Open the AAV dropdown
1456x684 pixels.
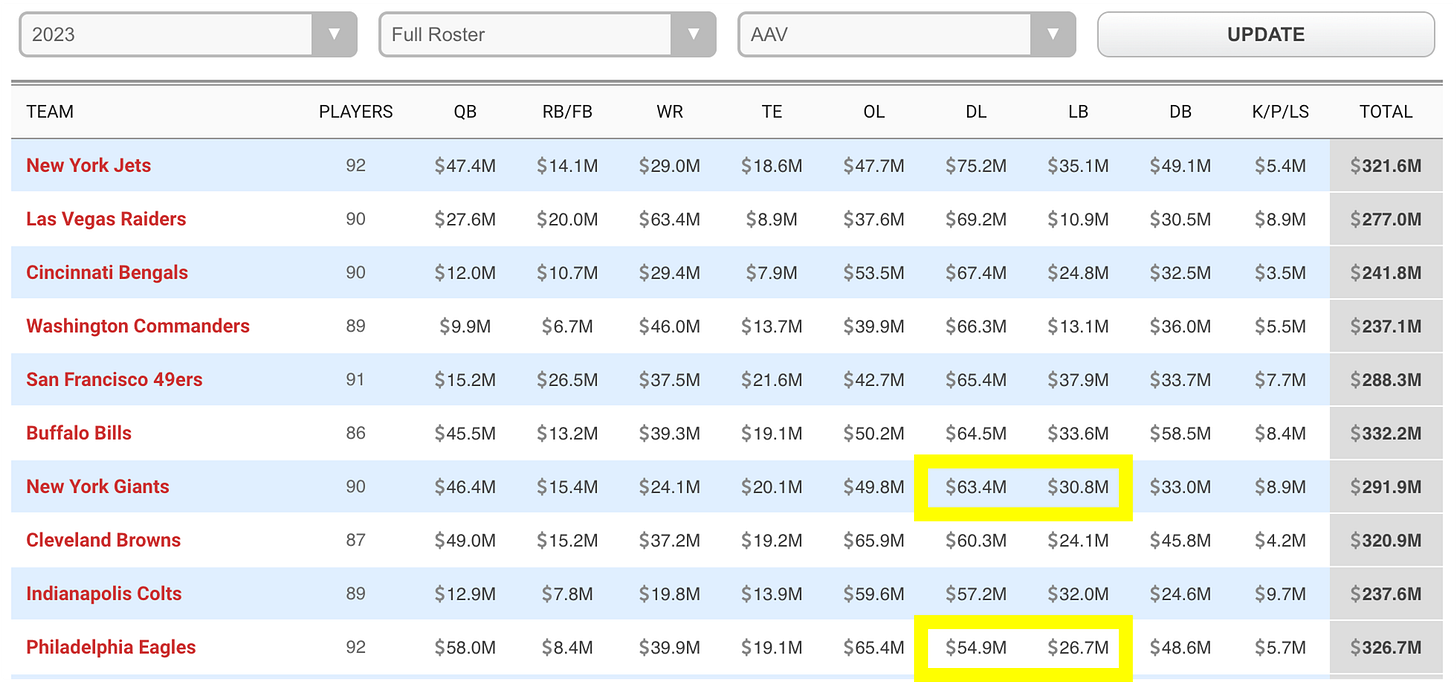pos(906,34)
